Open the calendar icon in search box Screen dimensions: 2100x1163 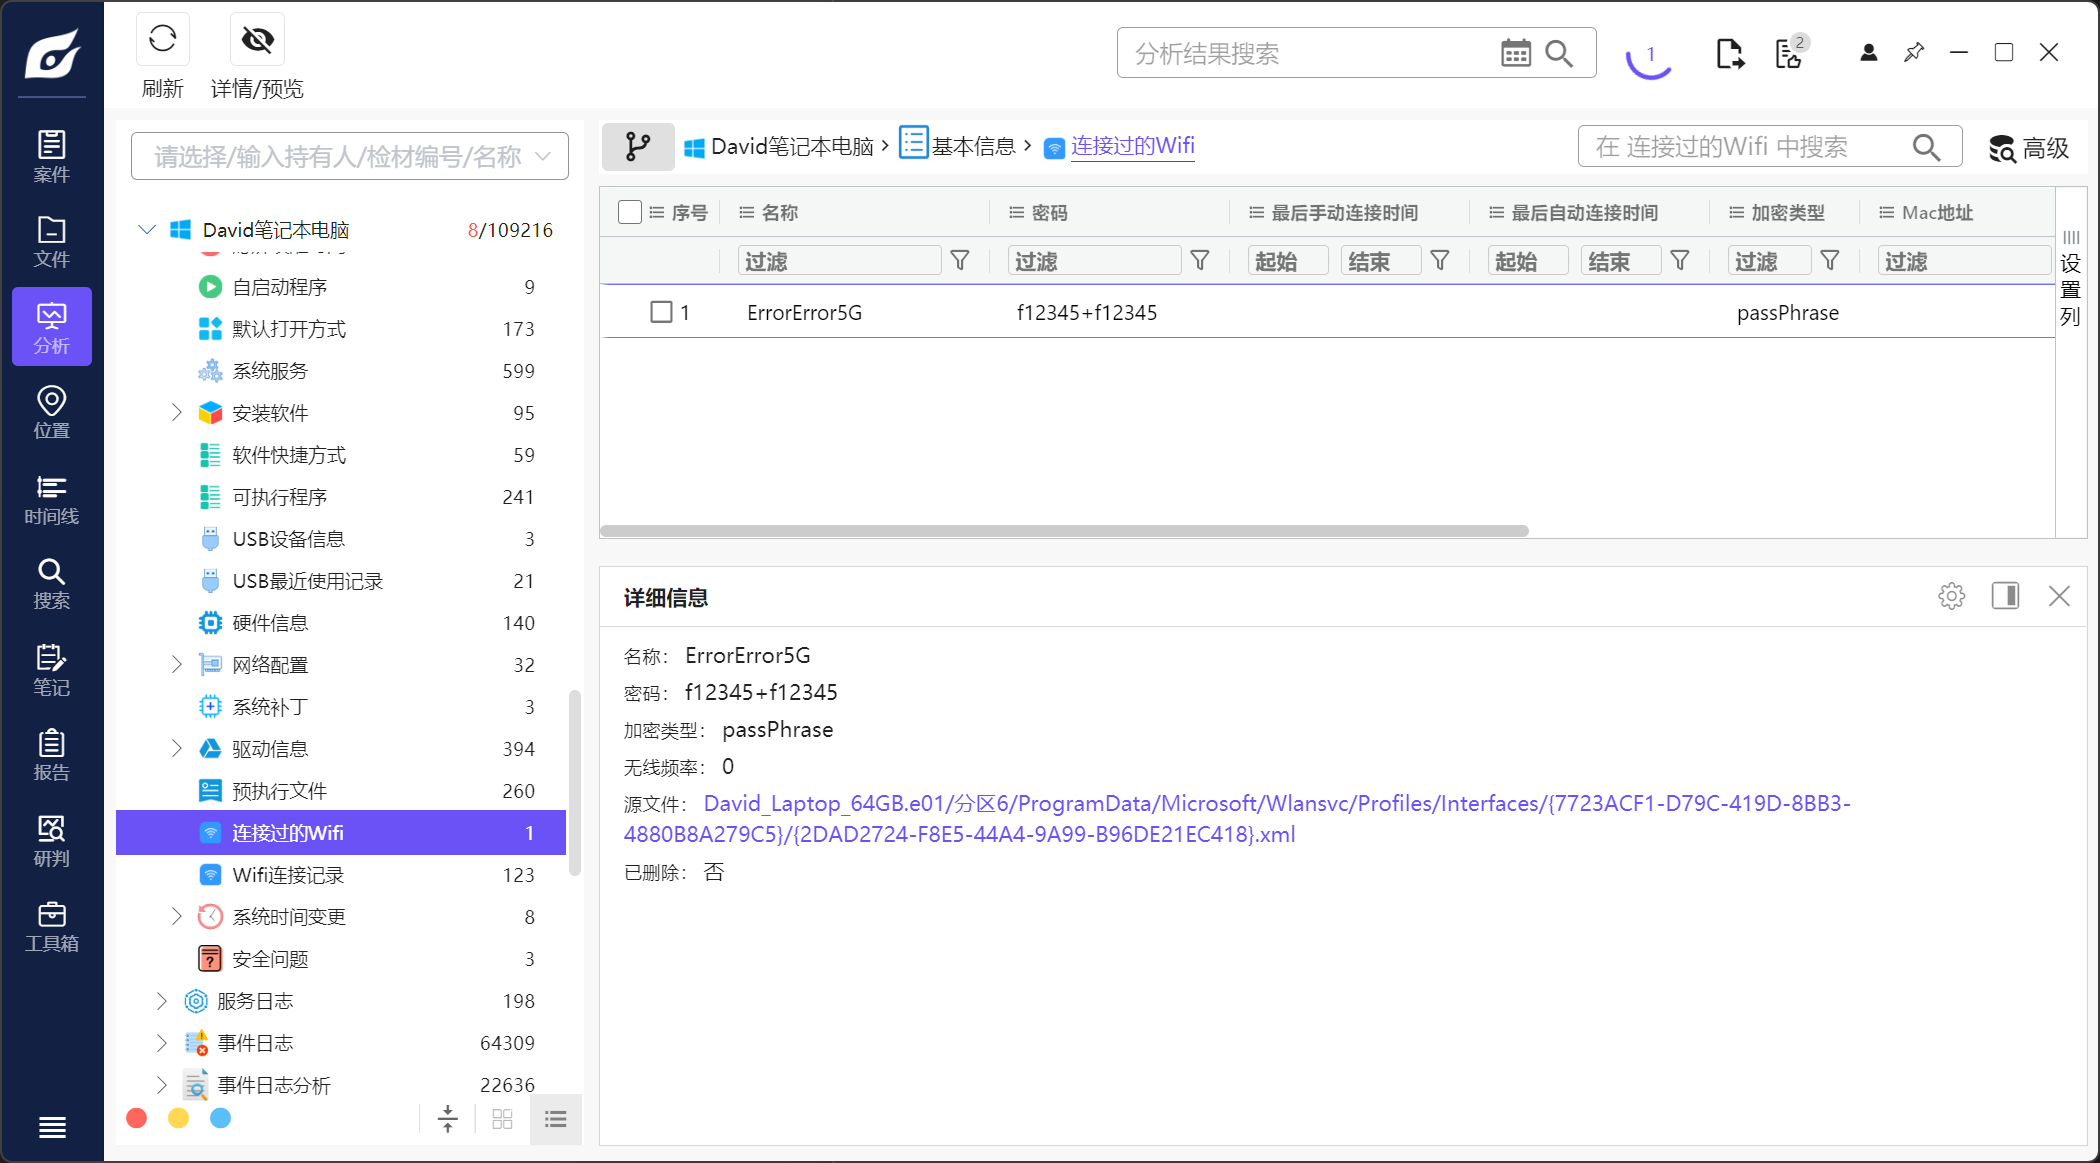pos(1515,53)
